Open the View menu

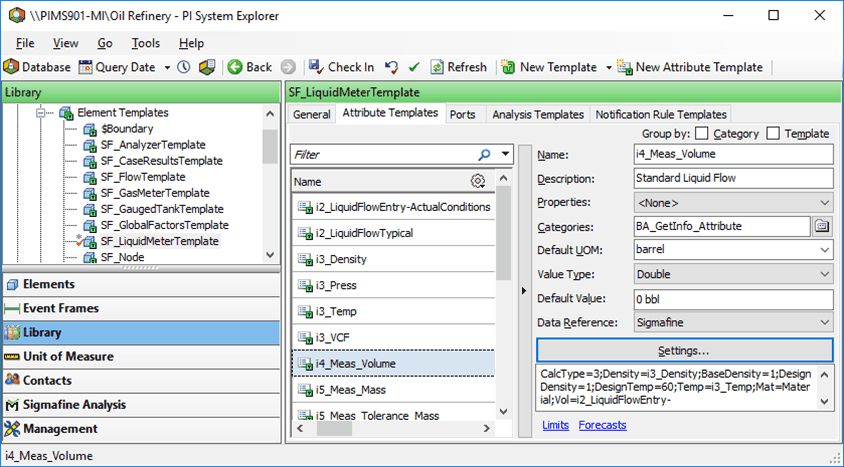(66, 43)
